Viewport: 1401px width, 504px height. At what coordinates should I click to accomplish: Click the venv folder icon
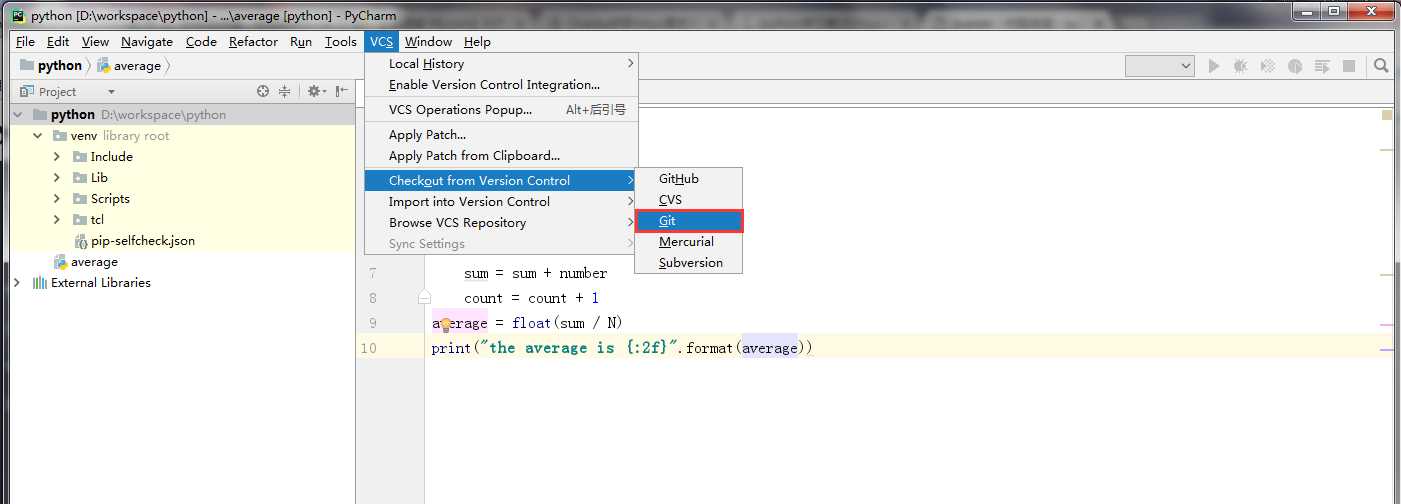[x=60, y=136]
